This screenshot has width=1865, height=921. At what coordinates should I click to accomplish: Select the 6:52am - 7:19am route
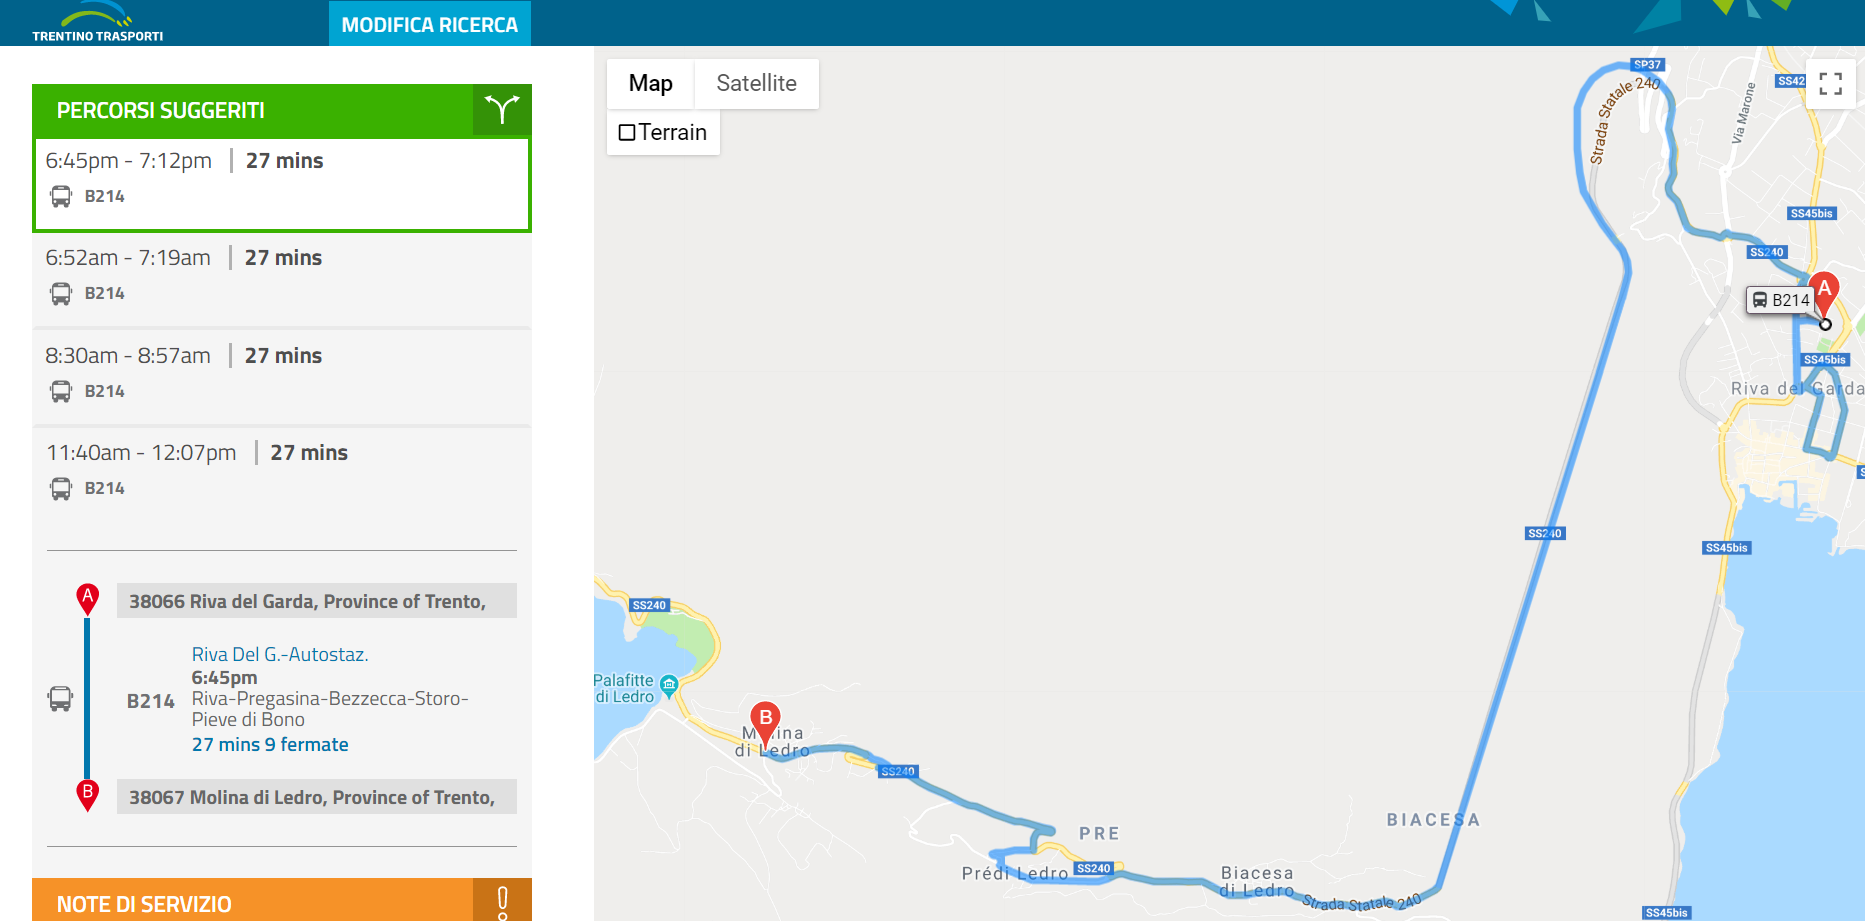tap(282, 276)
